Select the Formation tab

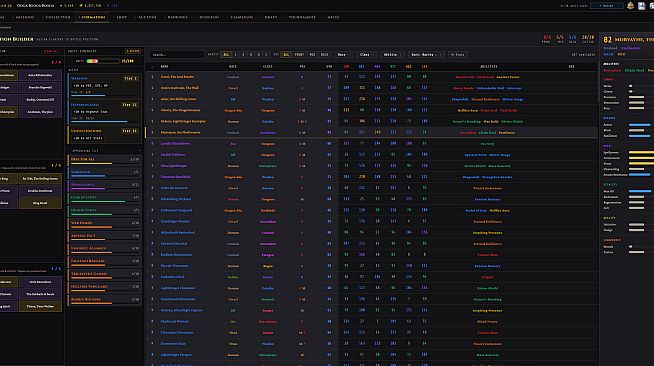pyautogui.click(x=93, y=17)
